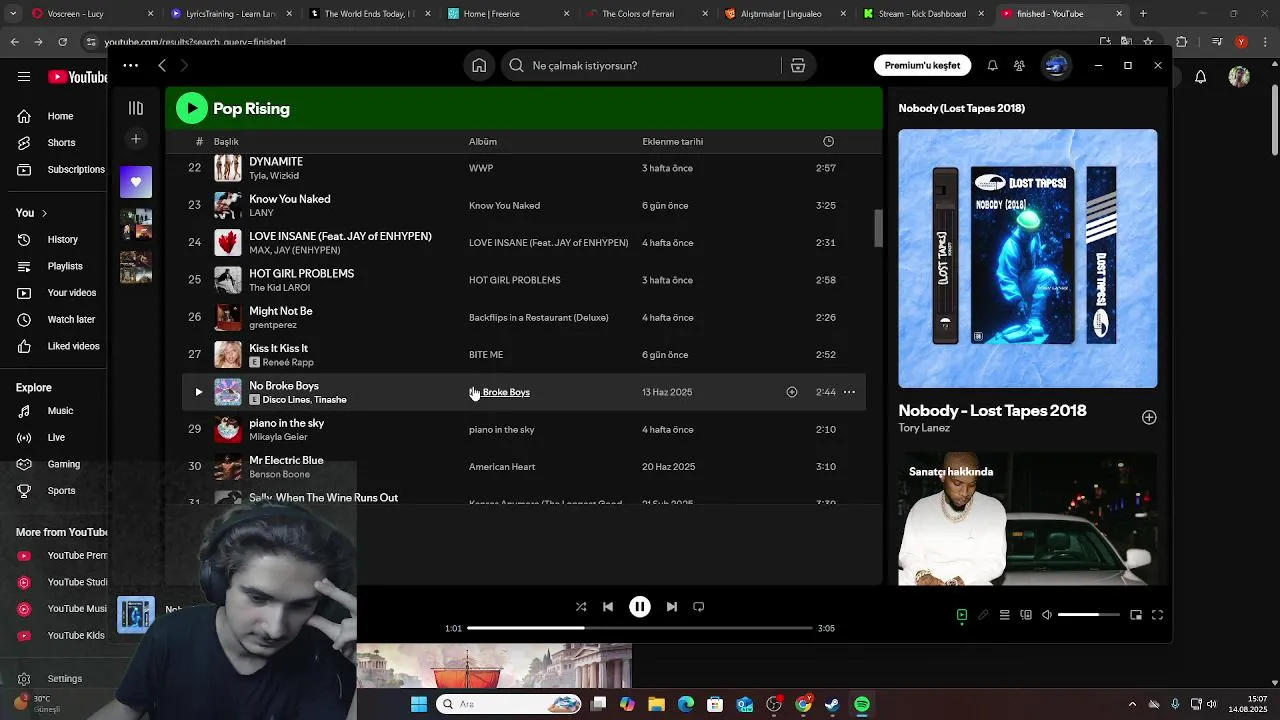Open the Liked Songs purple heart tile
Image resolution: width=1280 pixels, height=720 pixels.
tap(136, 182)
